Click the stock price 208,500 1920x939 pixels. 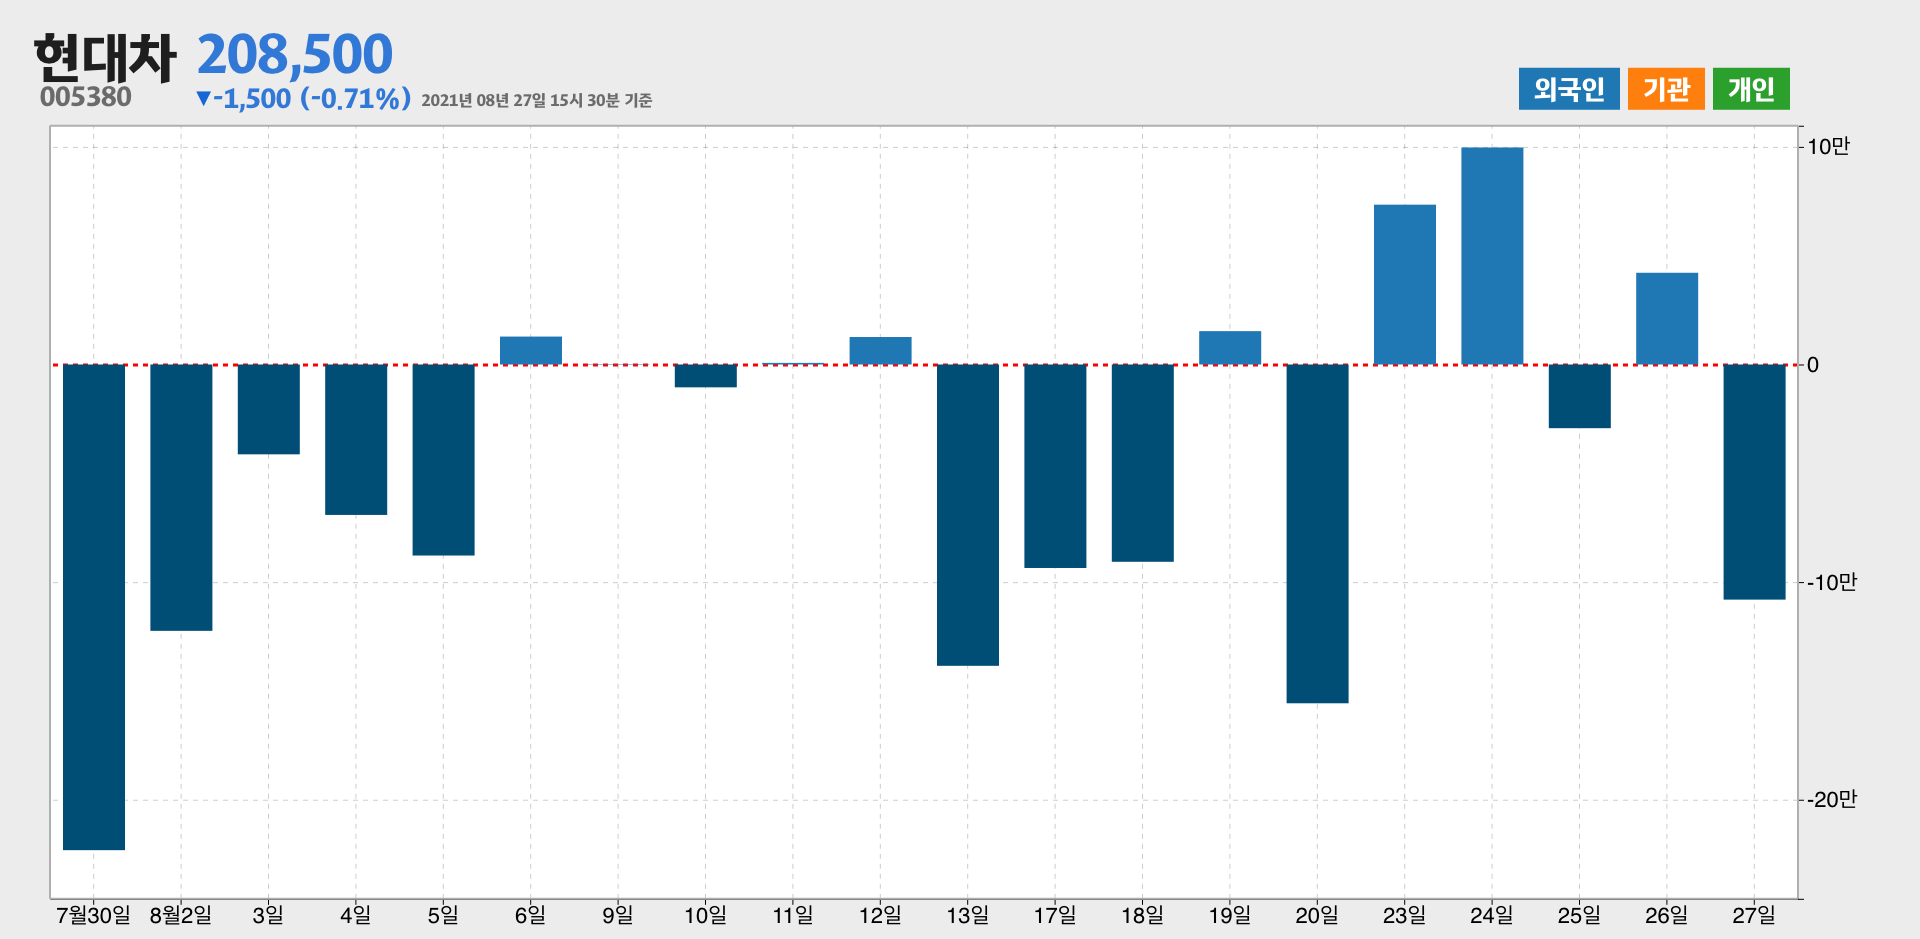point(295,54)
